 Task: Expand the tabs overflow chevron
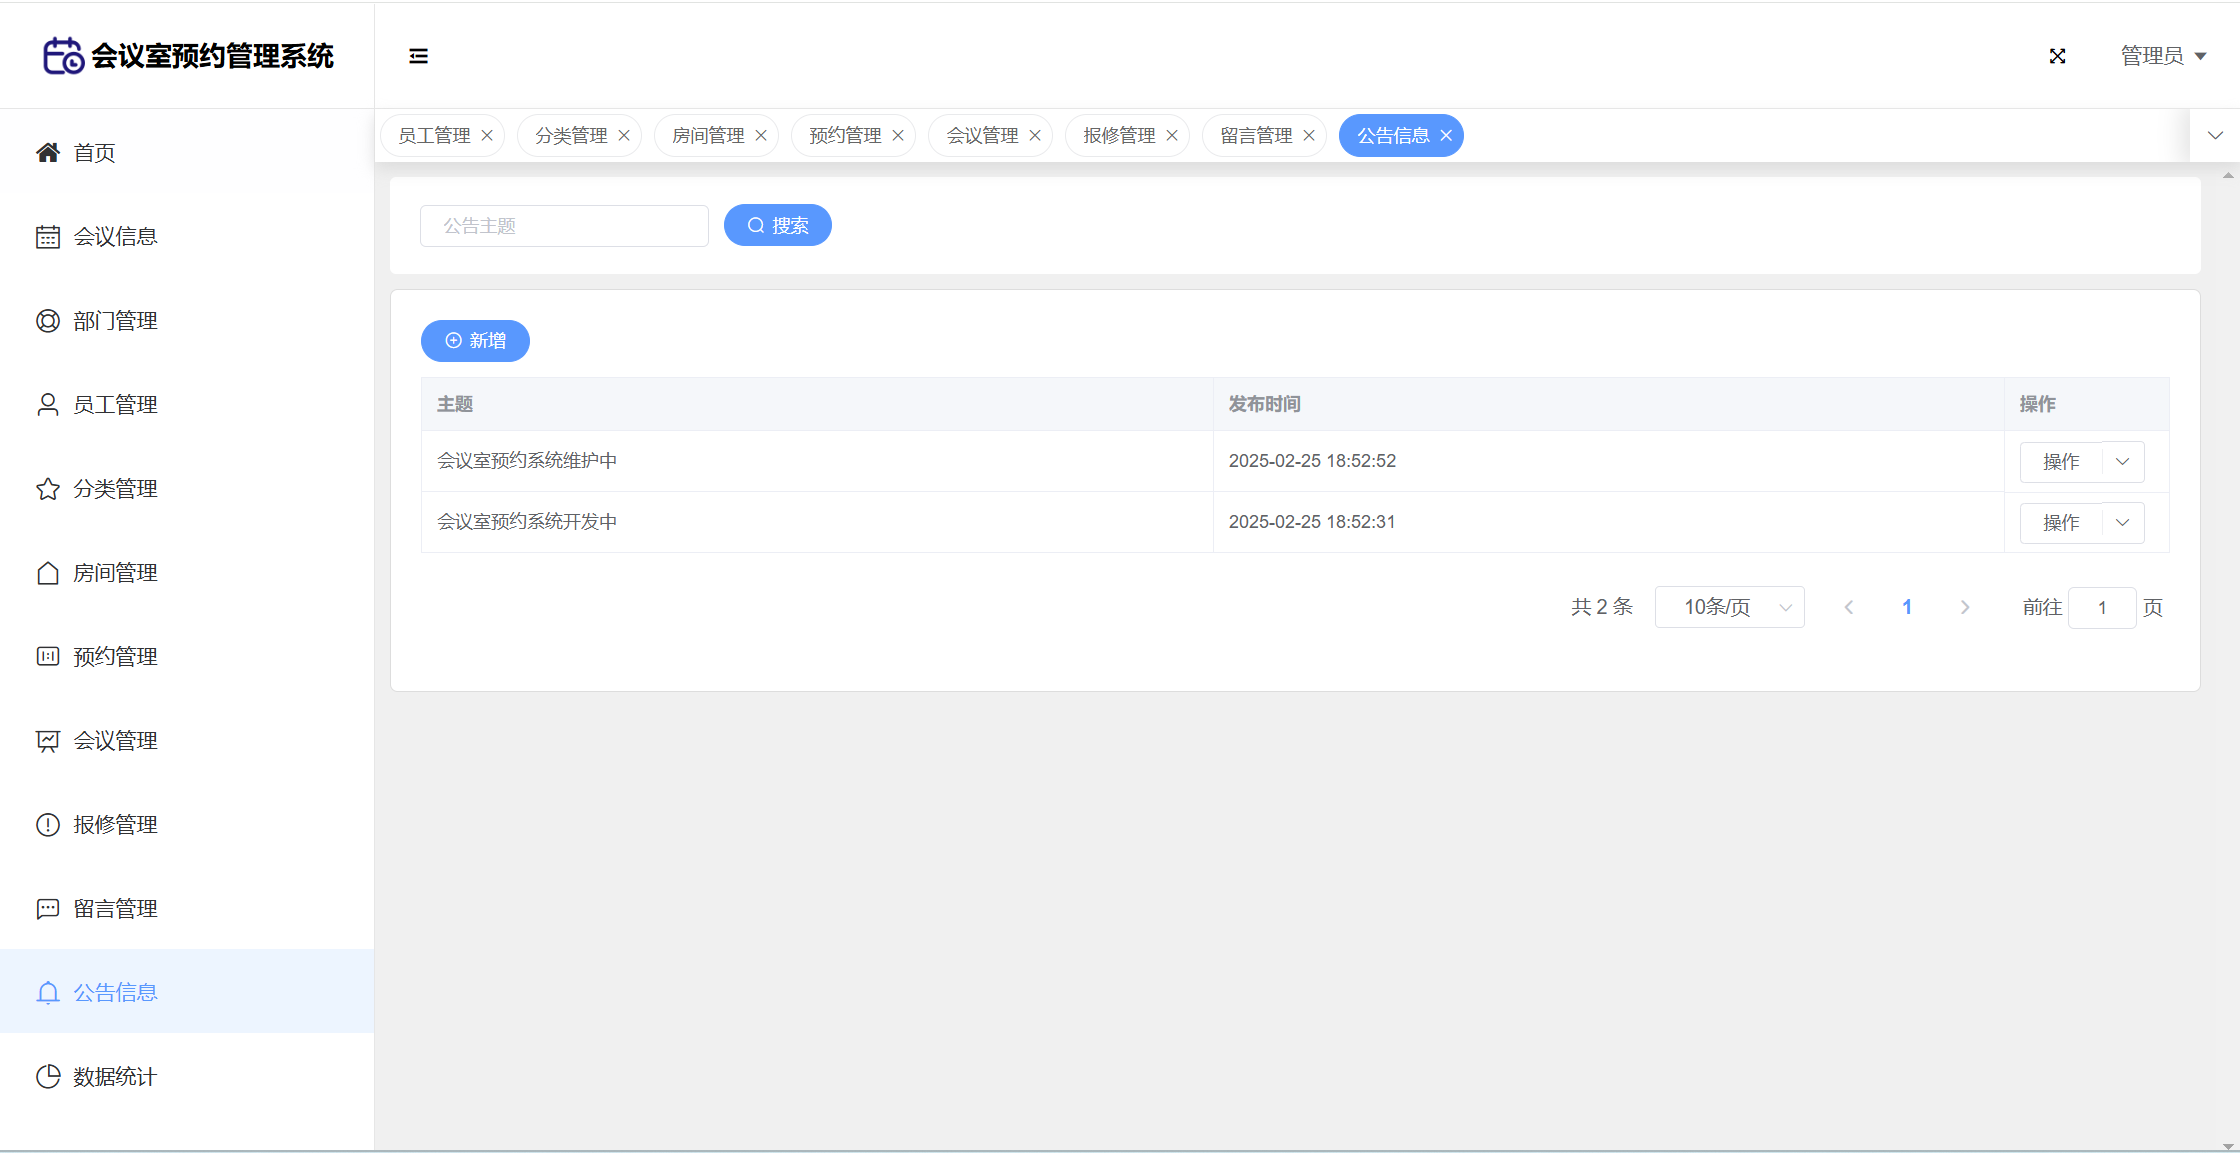click(2215, 136)
